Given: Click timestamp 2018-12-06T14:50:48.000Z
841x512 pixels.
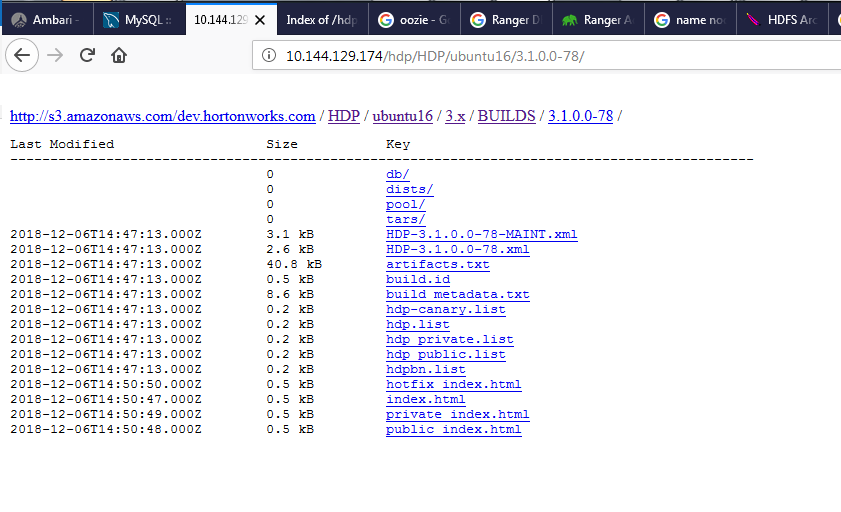Looking at the screenshot, I should point(106,429).
